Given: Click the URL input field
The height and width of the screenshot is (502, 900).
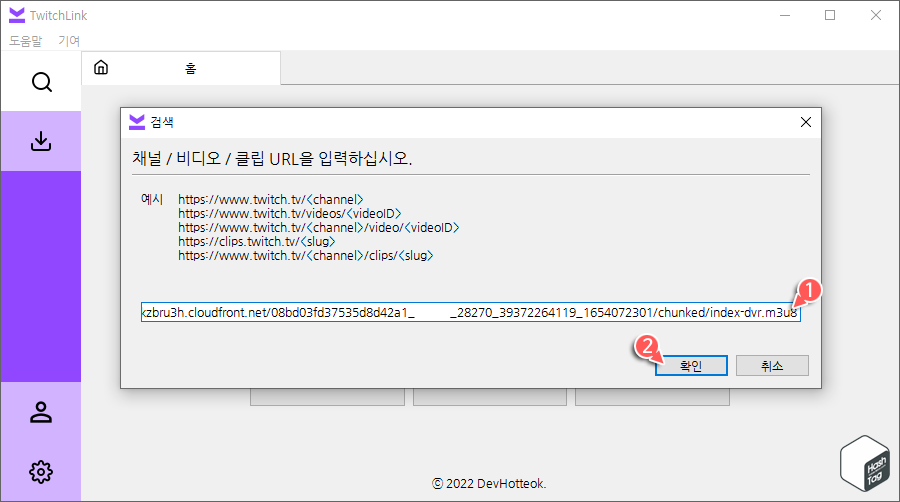Looking at the screenshot, I should [471, 313].
